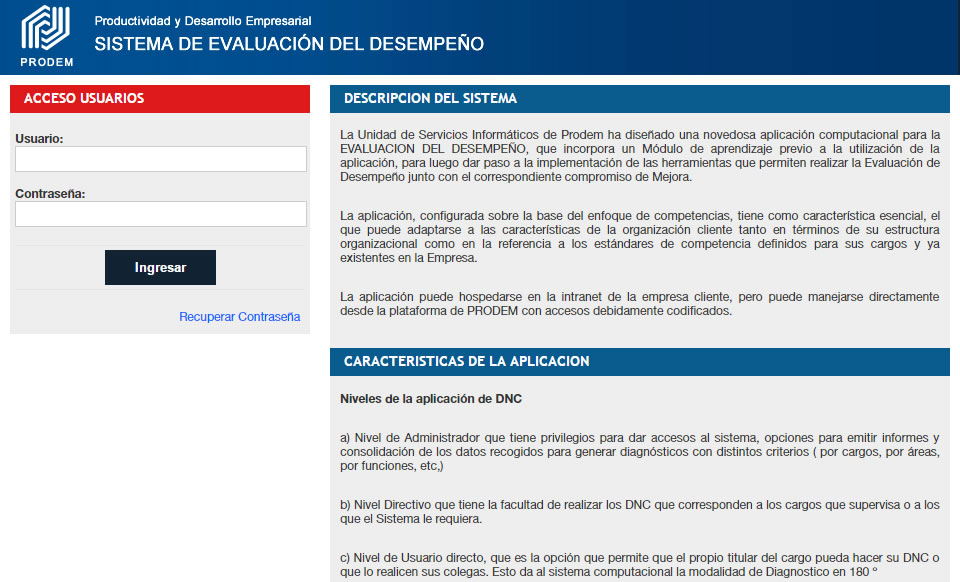Click the paragraph starting La aplicación puede hospedarse
Image resolution: width=960 pixels, height=582 pixels.
coord(639,304)
